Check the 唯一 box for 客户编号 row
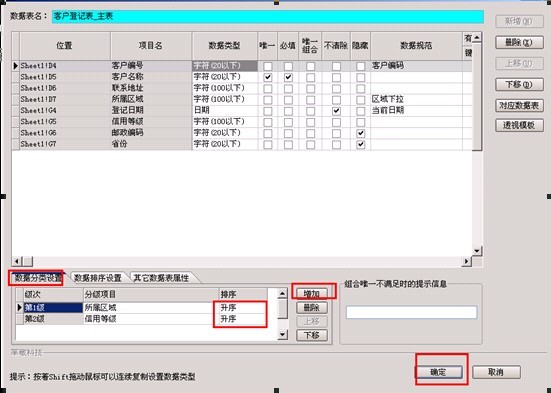The width and height of the screenshot is (551, 393). [268, 66]
